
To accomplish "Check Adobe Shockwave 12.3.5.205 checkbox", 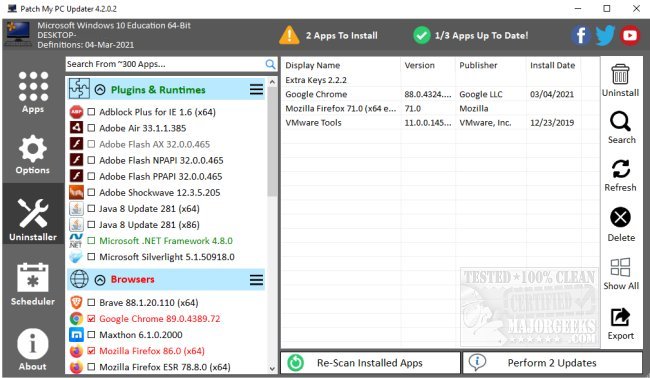I will tap(91, 192).
